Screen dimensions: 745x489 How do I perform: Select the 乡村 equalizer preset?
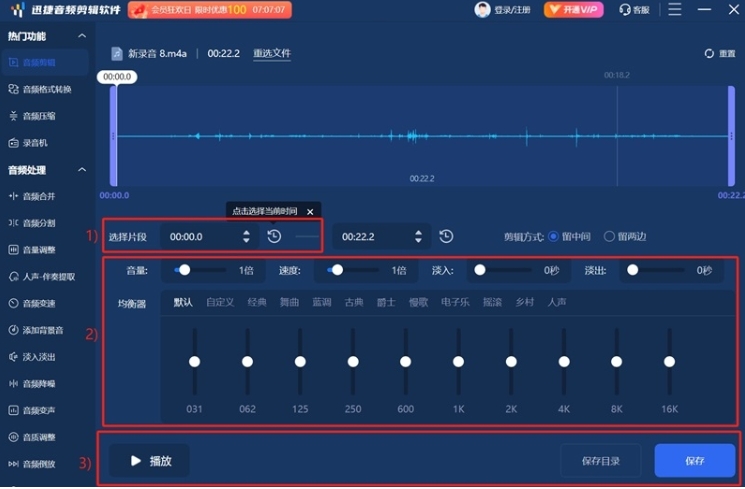525,302
